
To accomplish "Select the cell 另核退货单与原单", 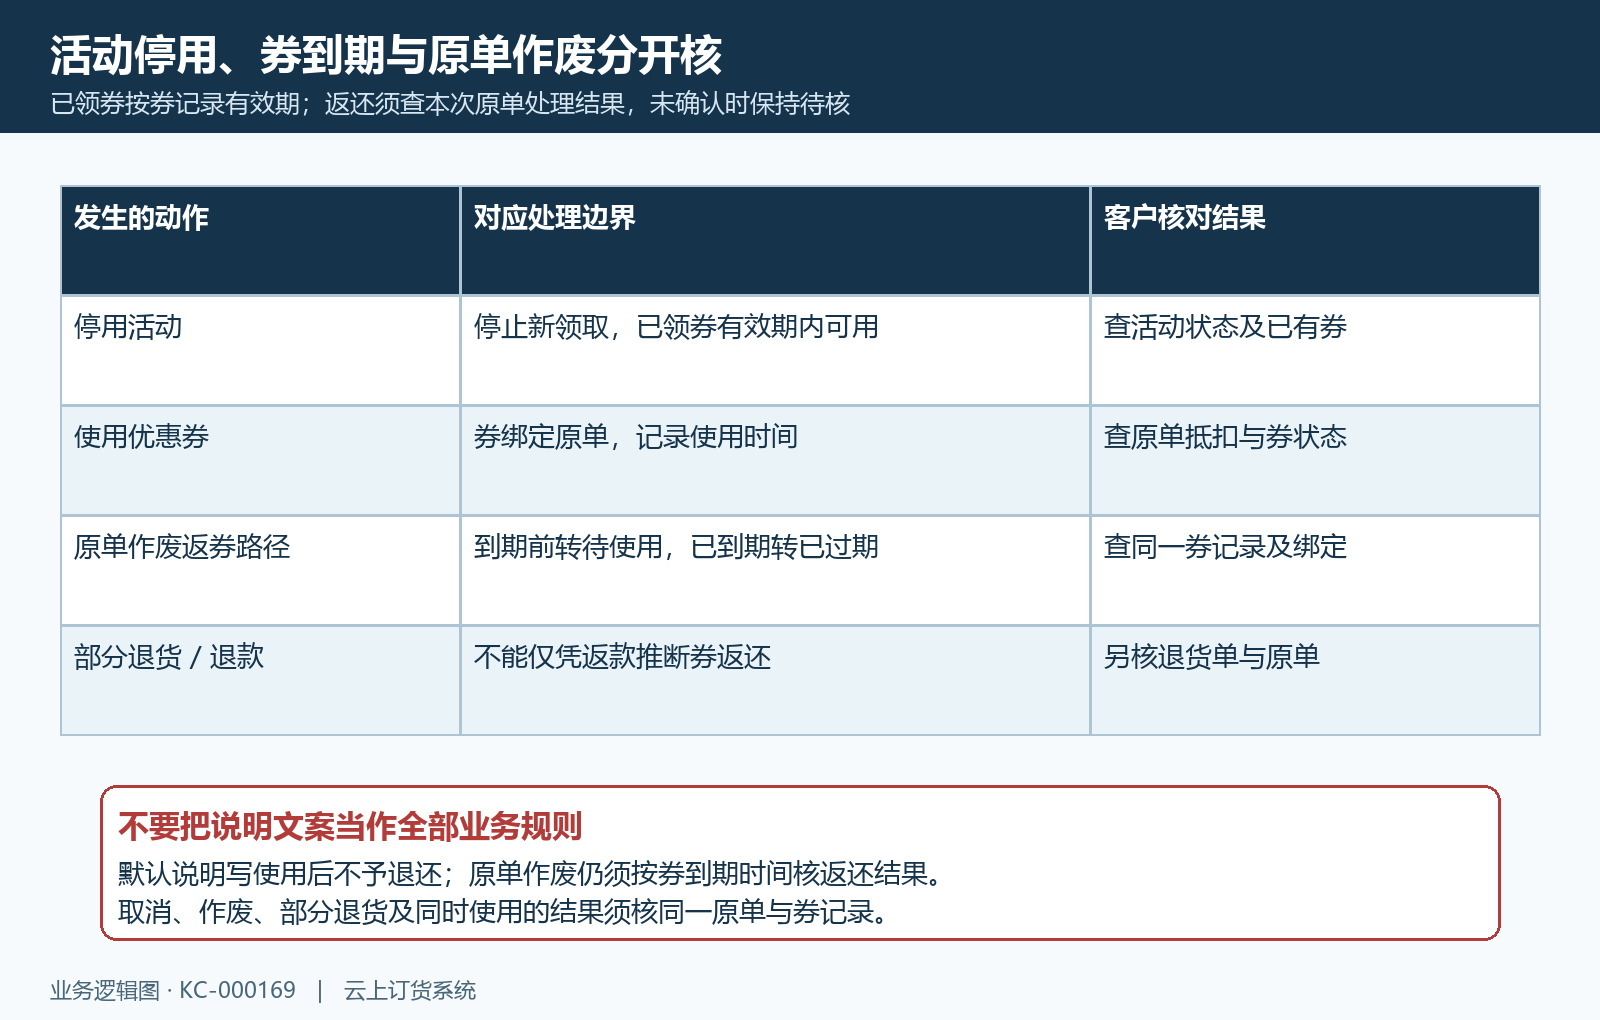I will coord(1315,680).
